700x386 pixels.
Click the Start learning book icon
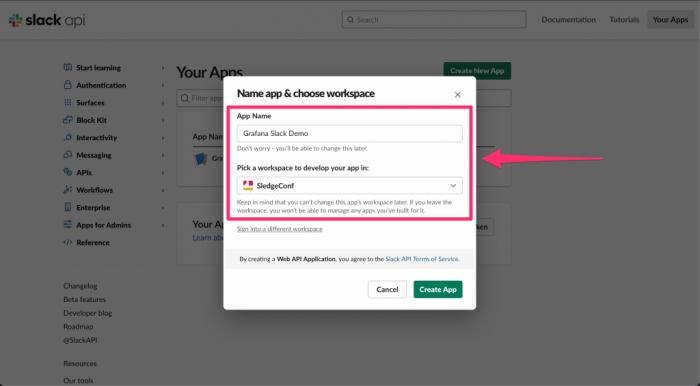pyautogui.click(x=68, y=67)
